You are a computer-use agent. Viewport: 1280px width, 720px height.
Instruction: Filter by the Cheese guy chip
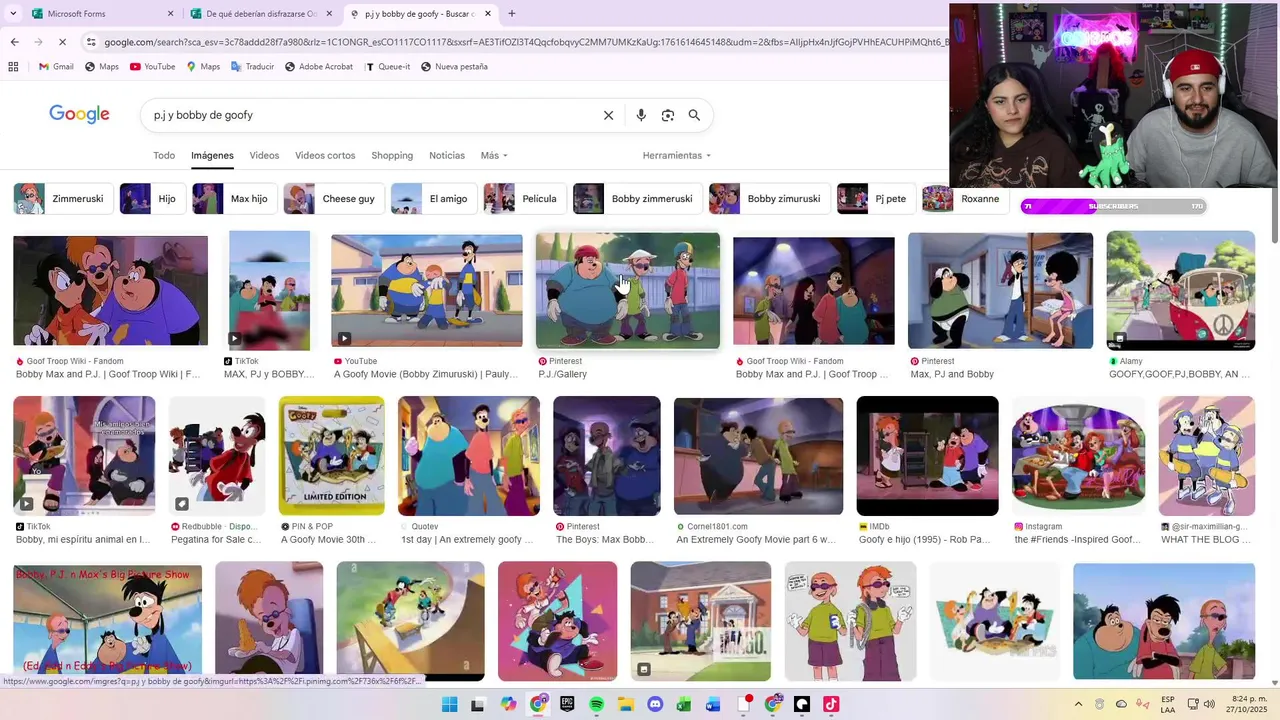point(333,199)
